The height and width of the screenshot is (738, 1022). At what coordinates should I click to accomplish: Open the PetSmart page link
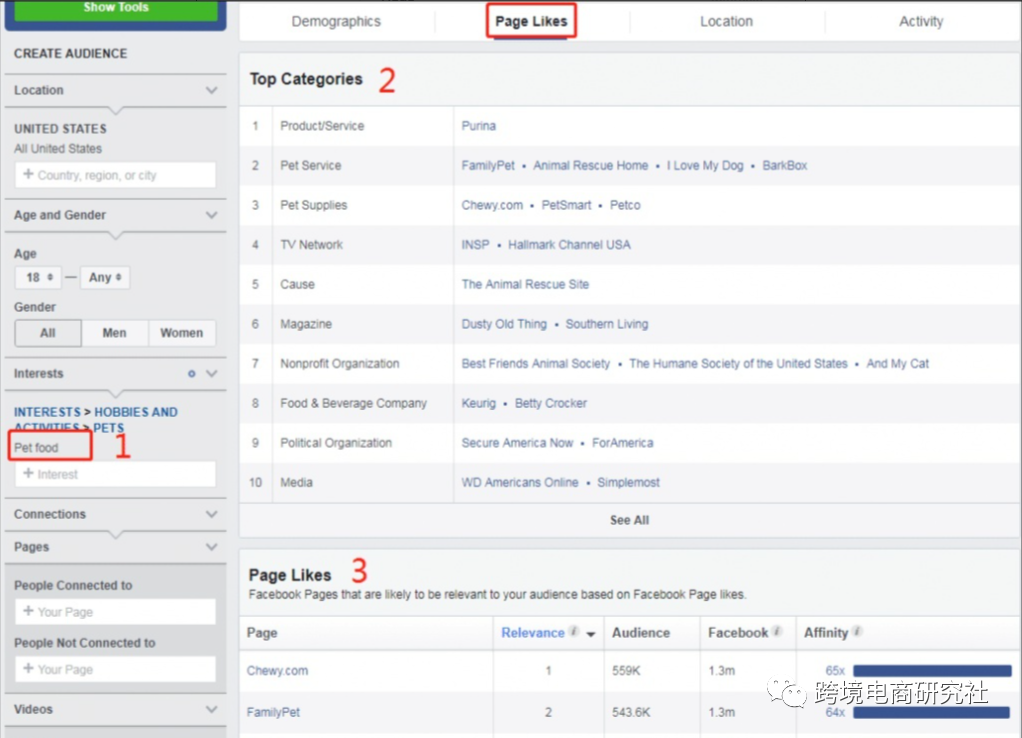pos(566,205)
